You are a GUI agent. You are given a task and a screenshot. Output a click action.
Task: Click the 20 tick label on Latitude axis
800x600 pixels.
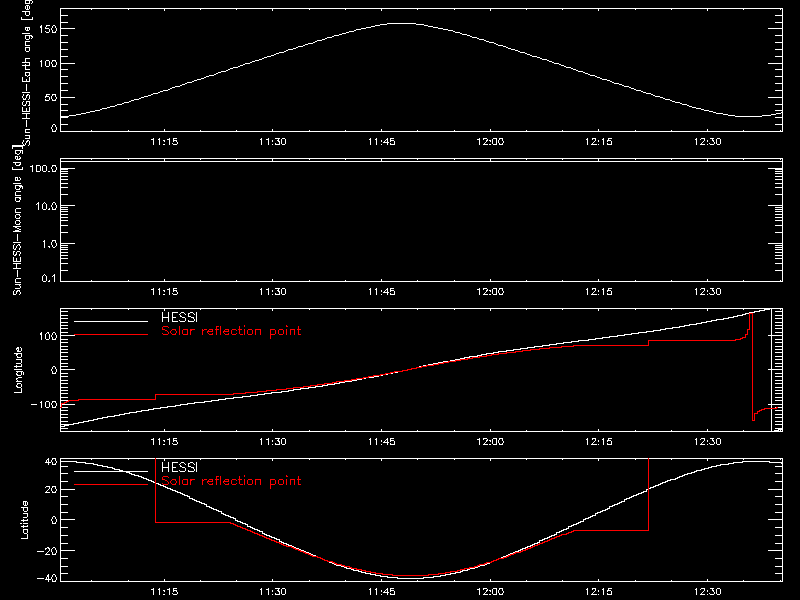51,489
